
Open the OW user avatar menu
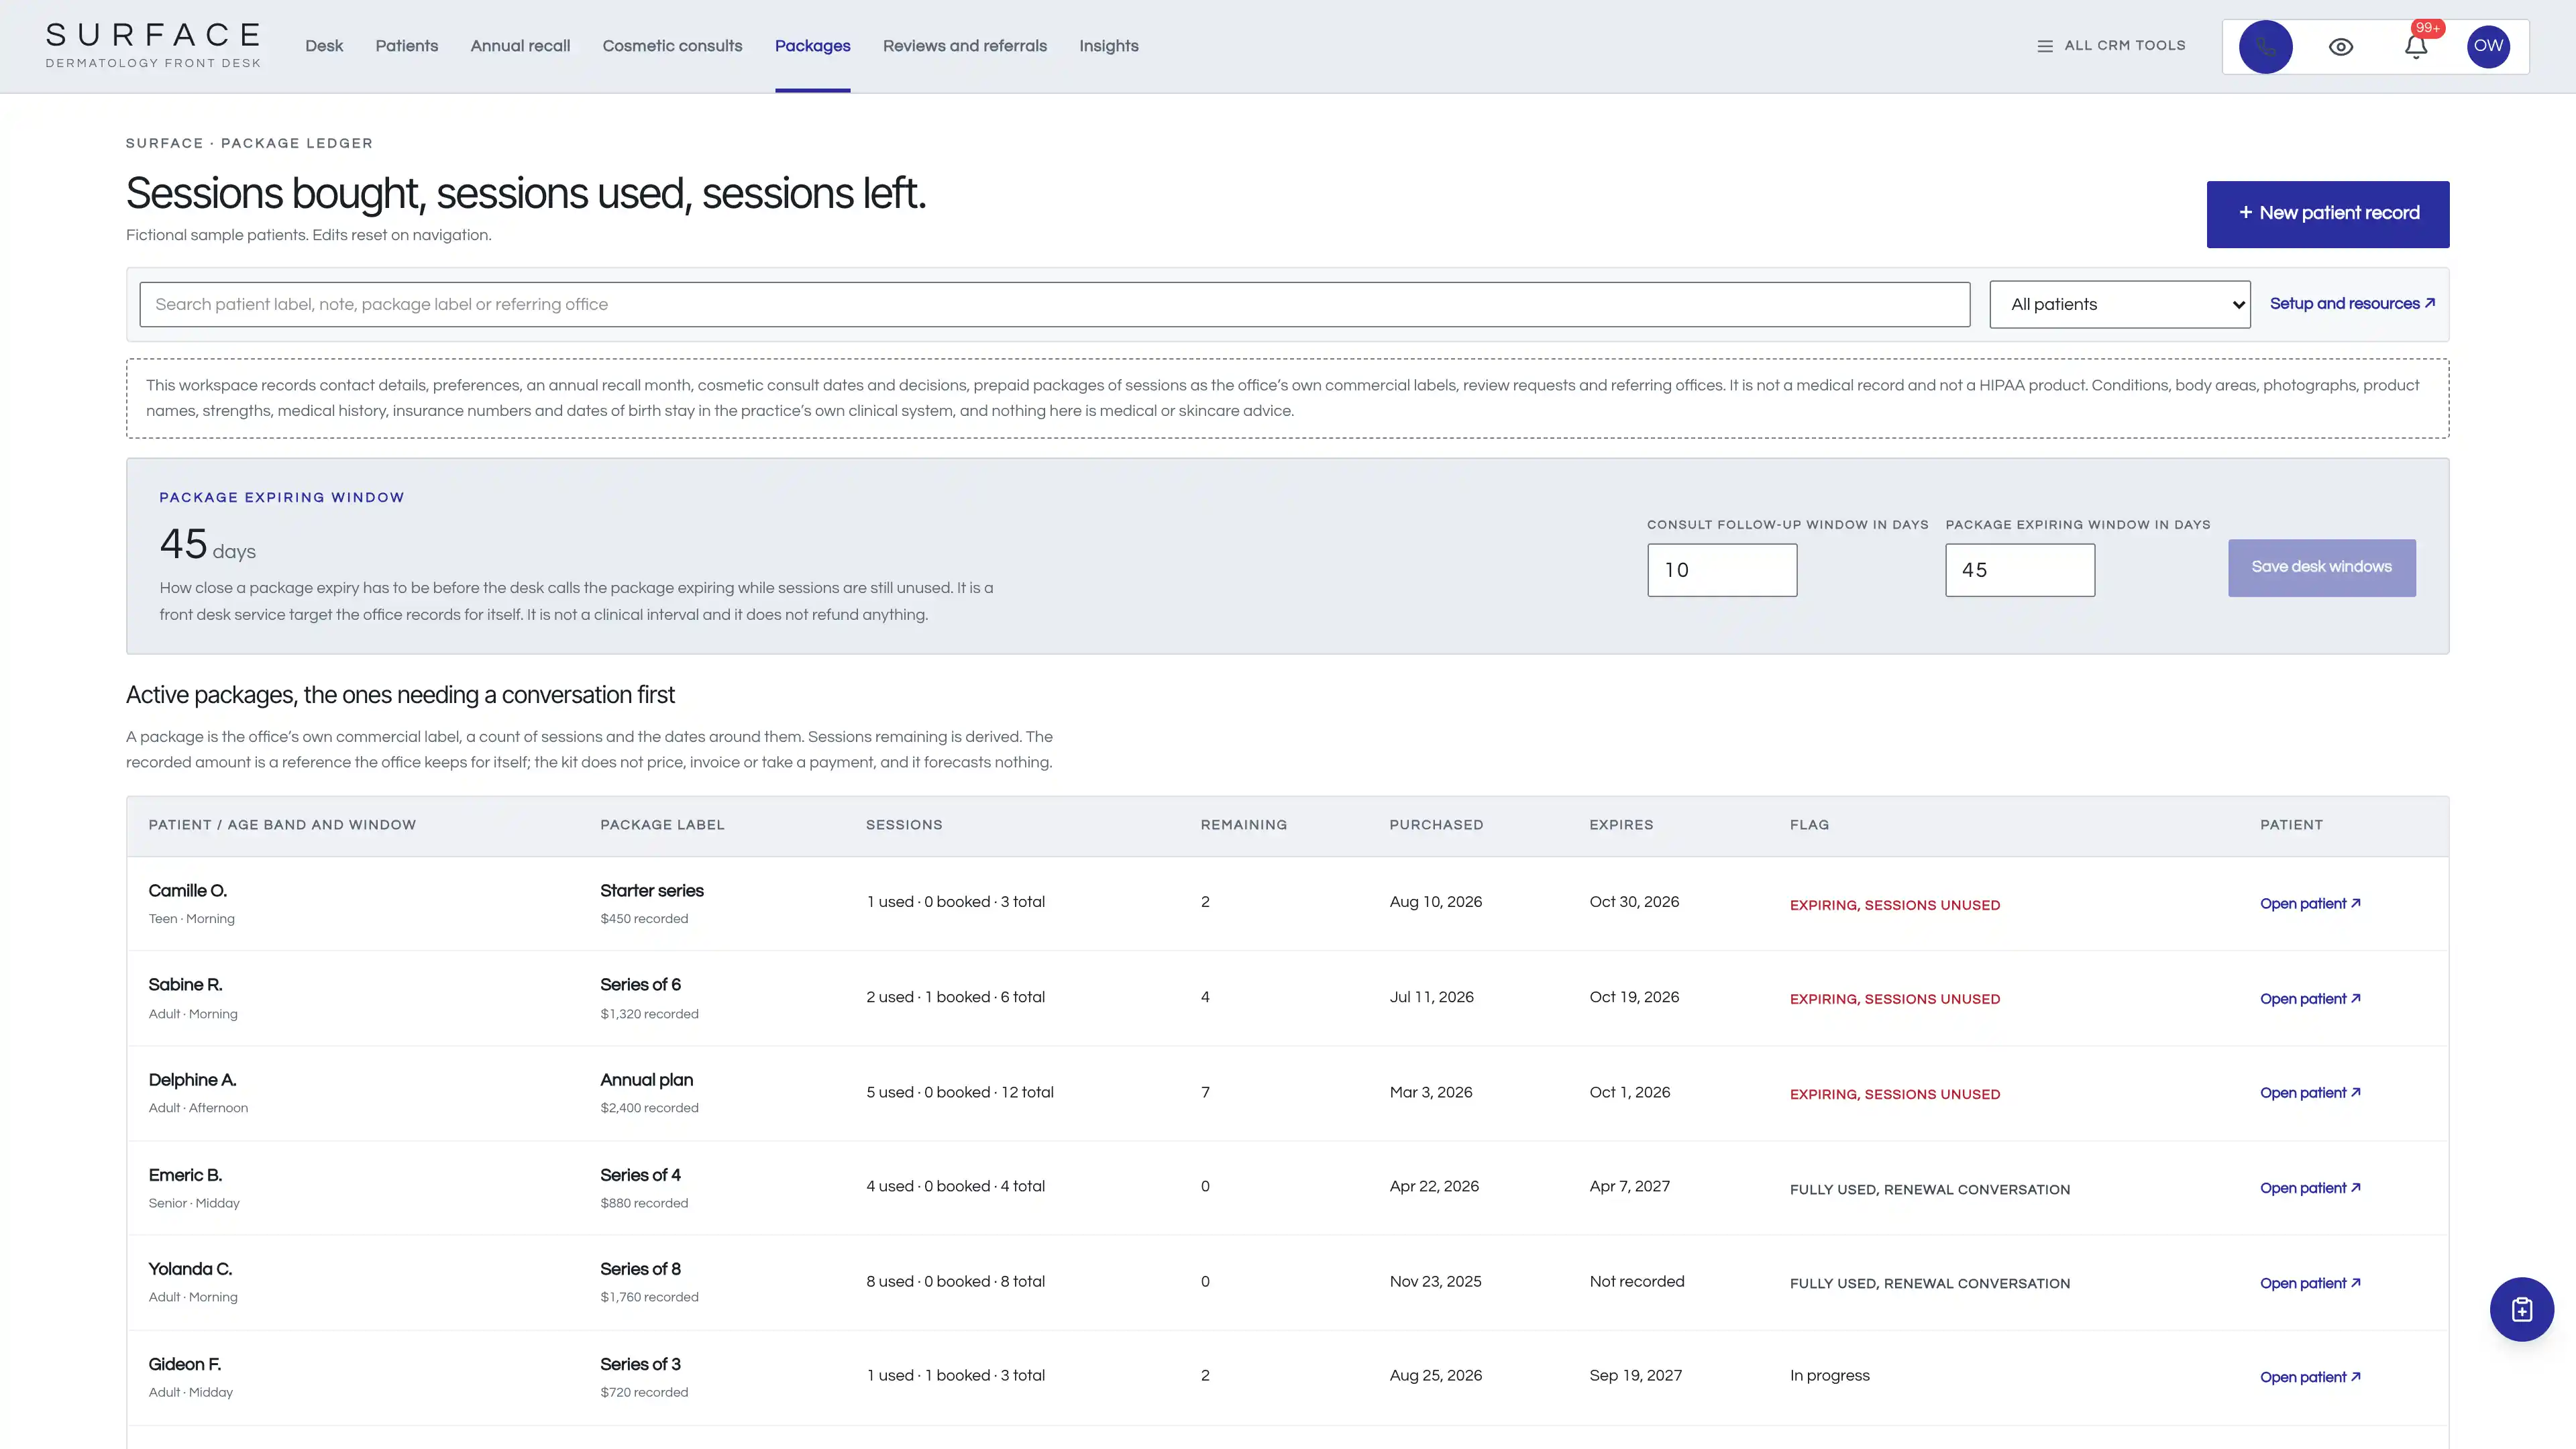[2488, 46]
